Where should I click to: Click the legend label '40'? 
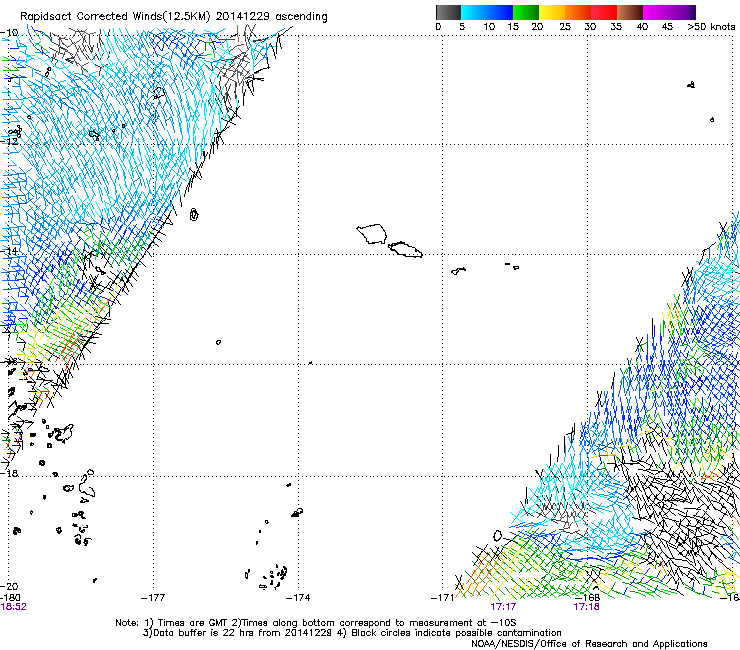pyautogui.click(x=642, y=27)
